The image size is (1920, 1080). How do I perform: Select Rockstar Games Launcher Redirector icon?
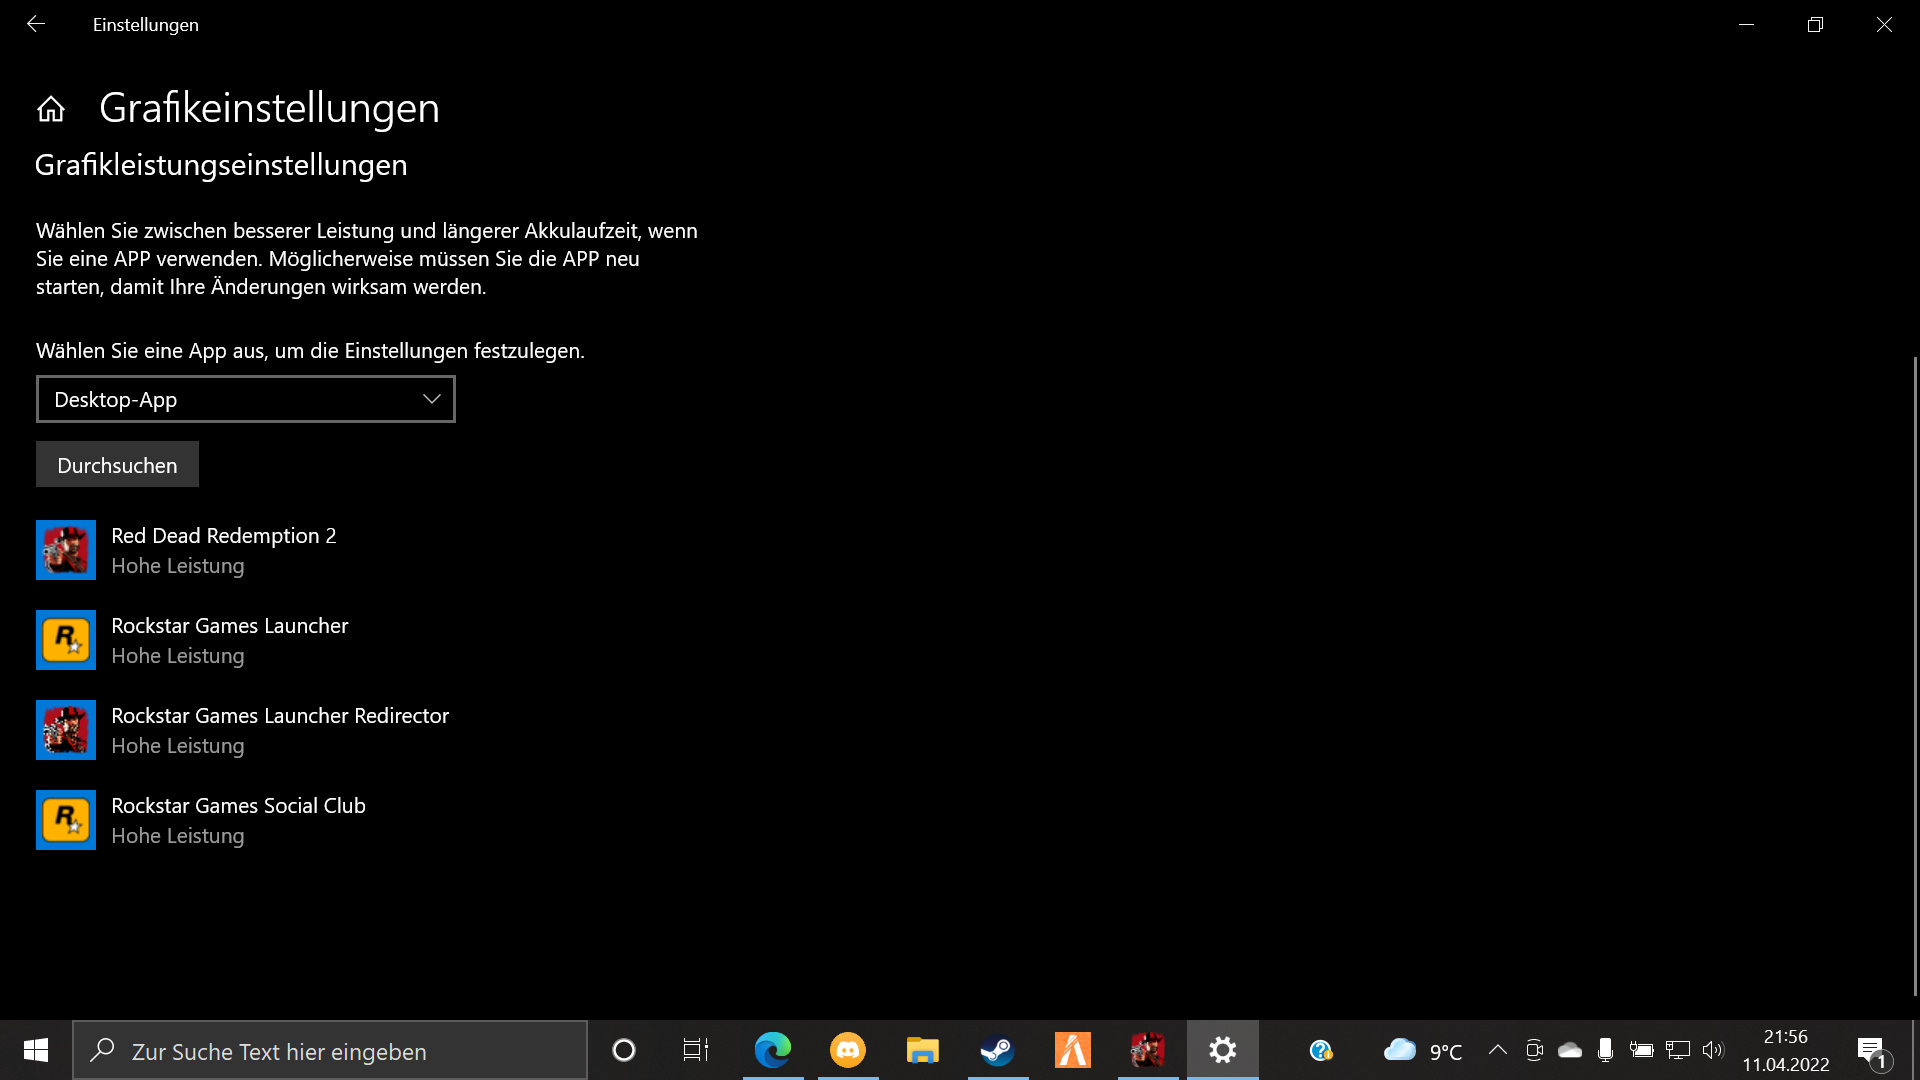click(x=66, y=730)
